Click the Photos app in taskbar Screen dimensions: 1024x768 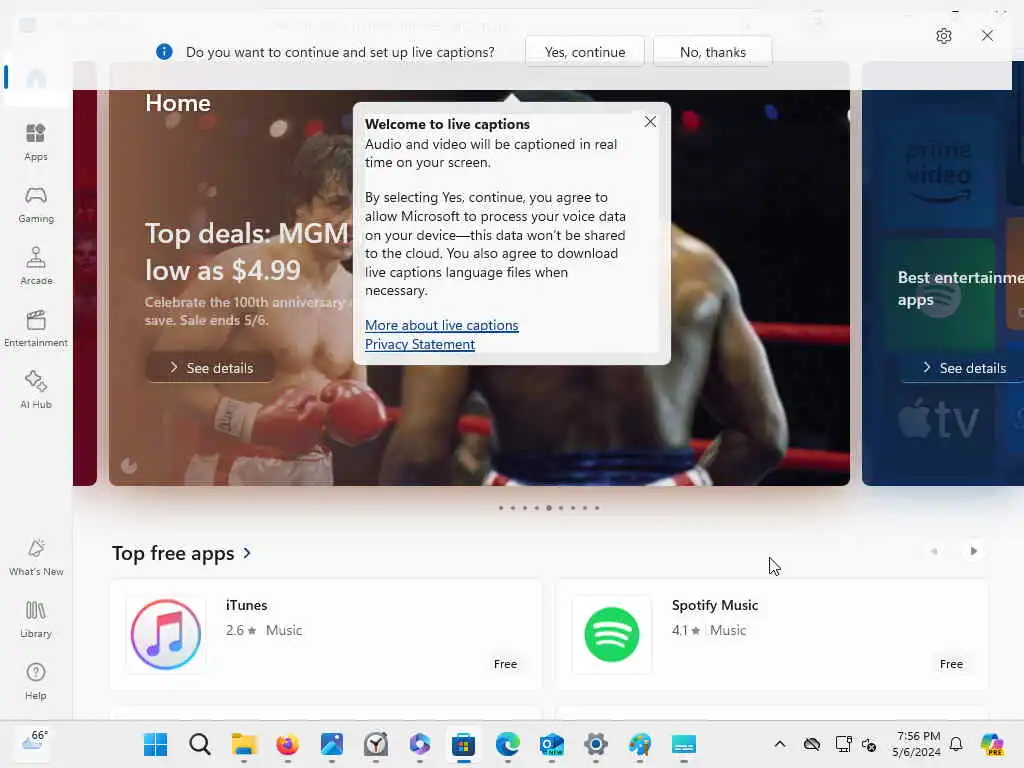332,744
